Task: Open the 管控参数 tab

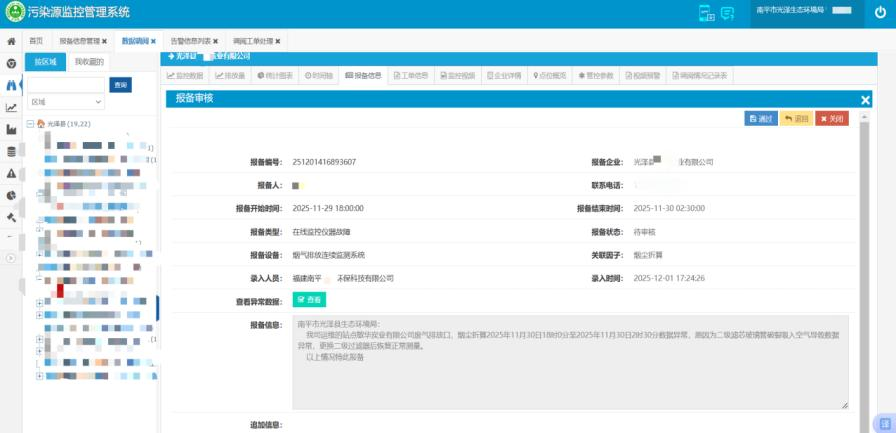Action: (597, 75)
